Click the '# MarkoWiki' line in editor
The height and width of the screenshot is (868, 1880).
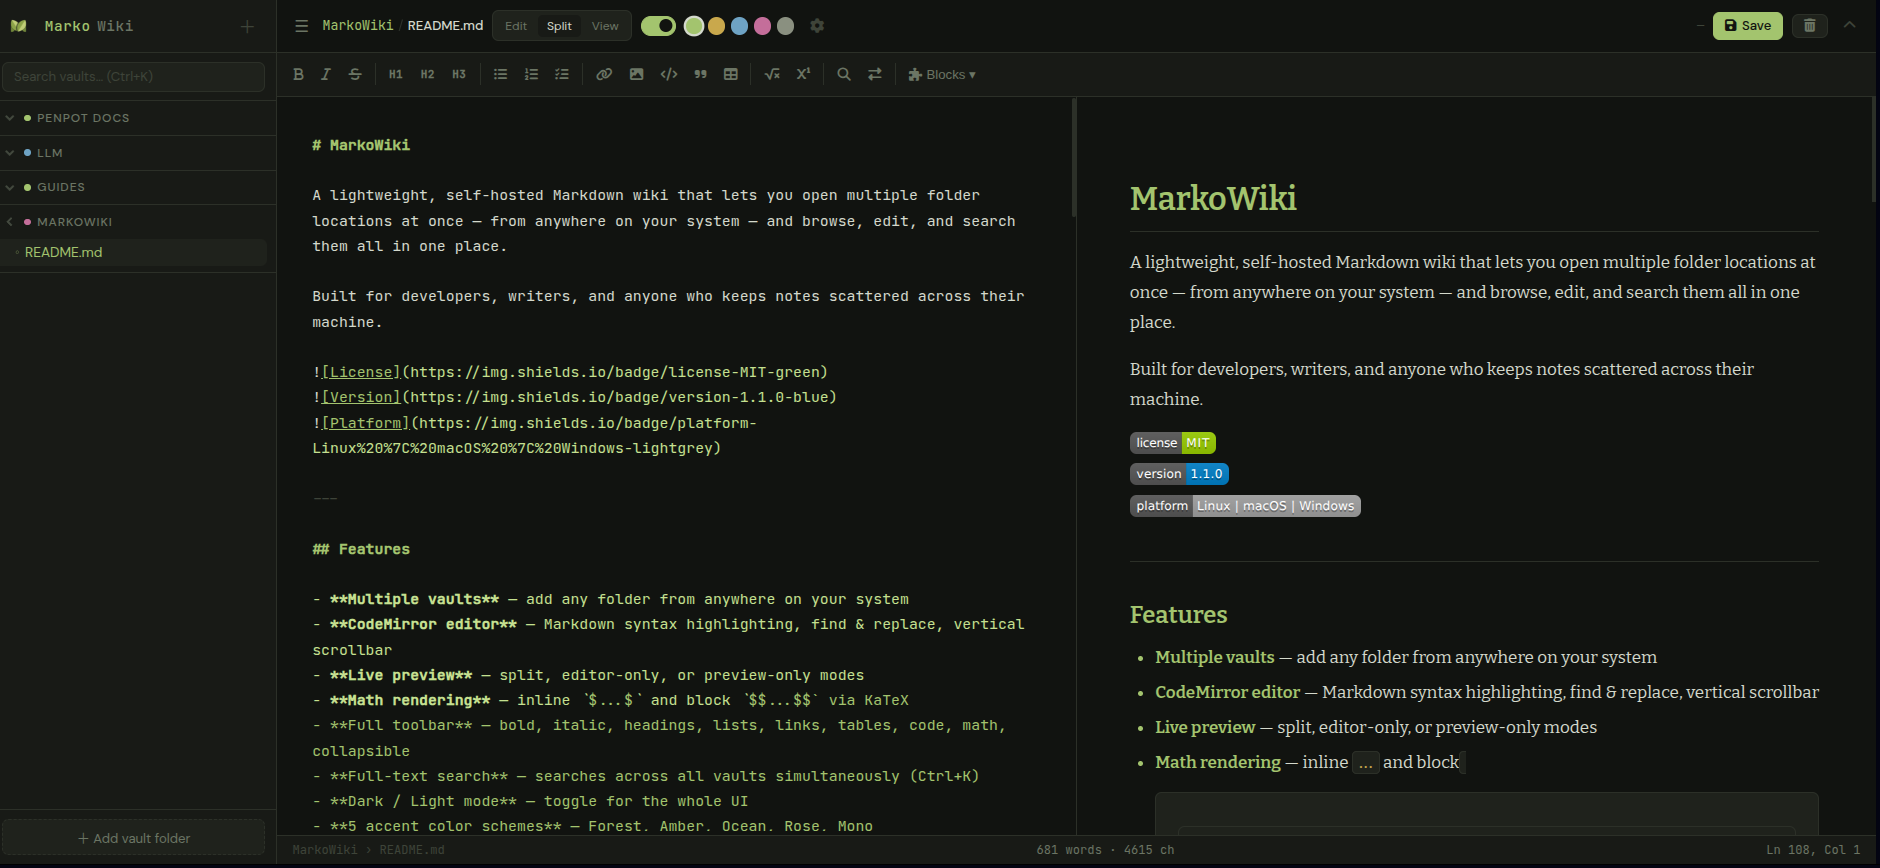click(361, 145)
